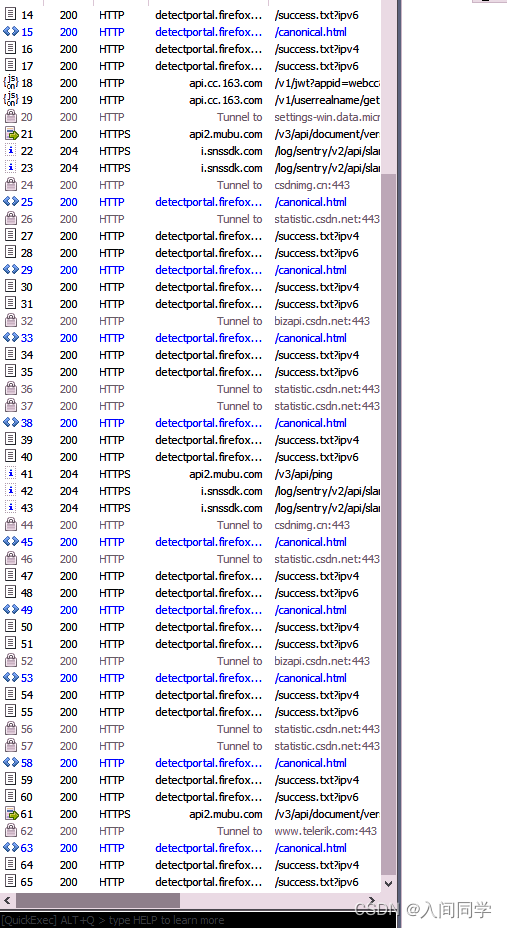
Task: Select HTTPS protocol cell in session 43
Action: point(115,508)
